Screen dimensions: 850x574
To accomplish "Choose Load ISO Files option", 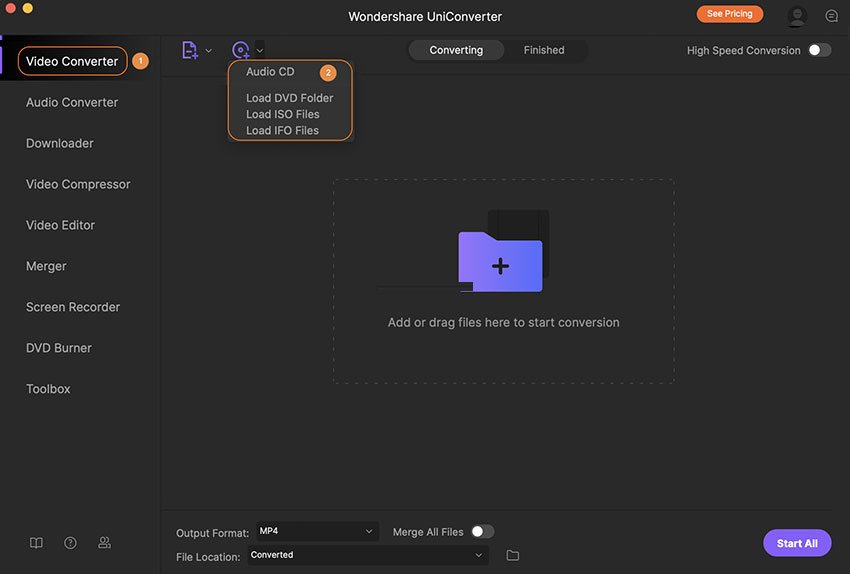I will (x=282, y=114).
